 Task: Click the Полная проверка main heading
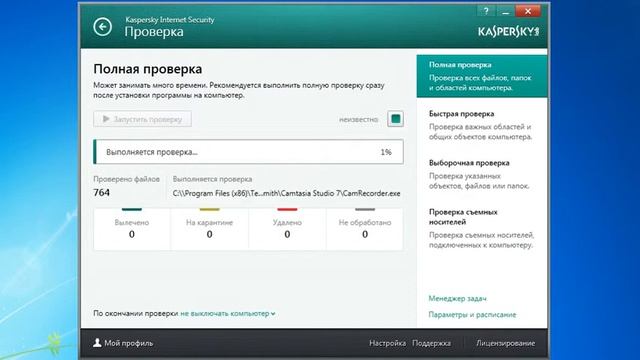pyautogui.click(x=148, y=69)
